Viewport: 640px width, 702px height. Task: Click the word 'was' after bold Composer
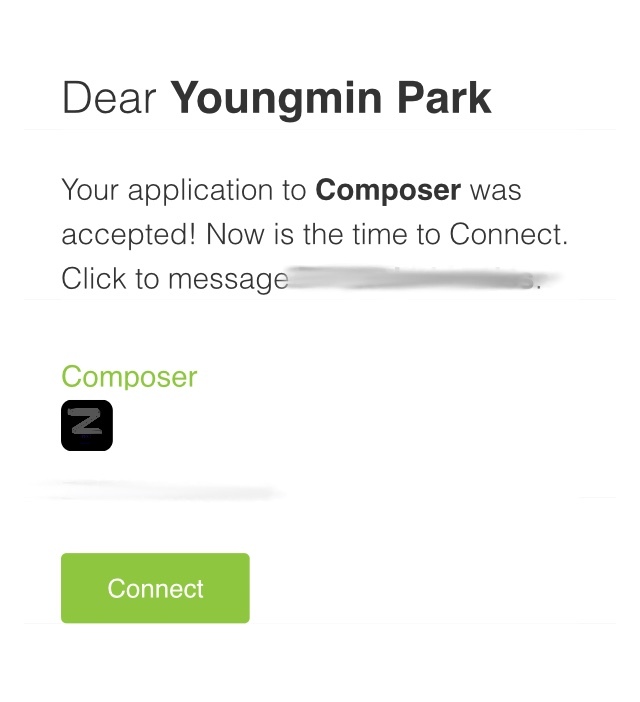click(x=495, y=192)
